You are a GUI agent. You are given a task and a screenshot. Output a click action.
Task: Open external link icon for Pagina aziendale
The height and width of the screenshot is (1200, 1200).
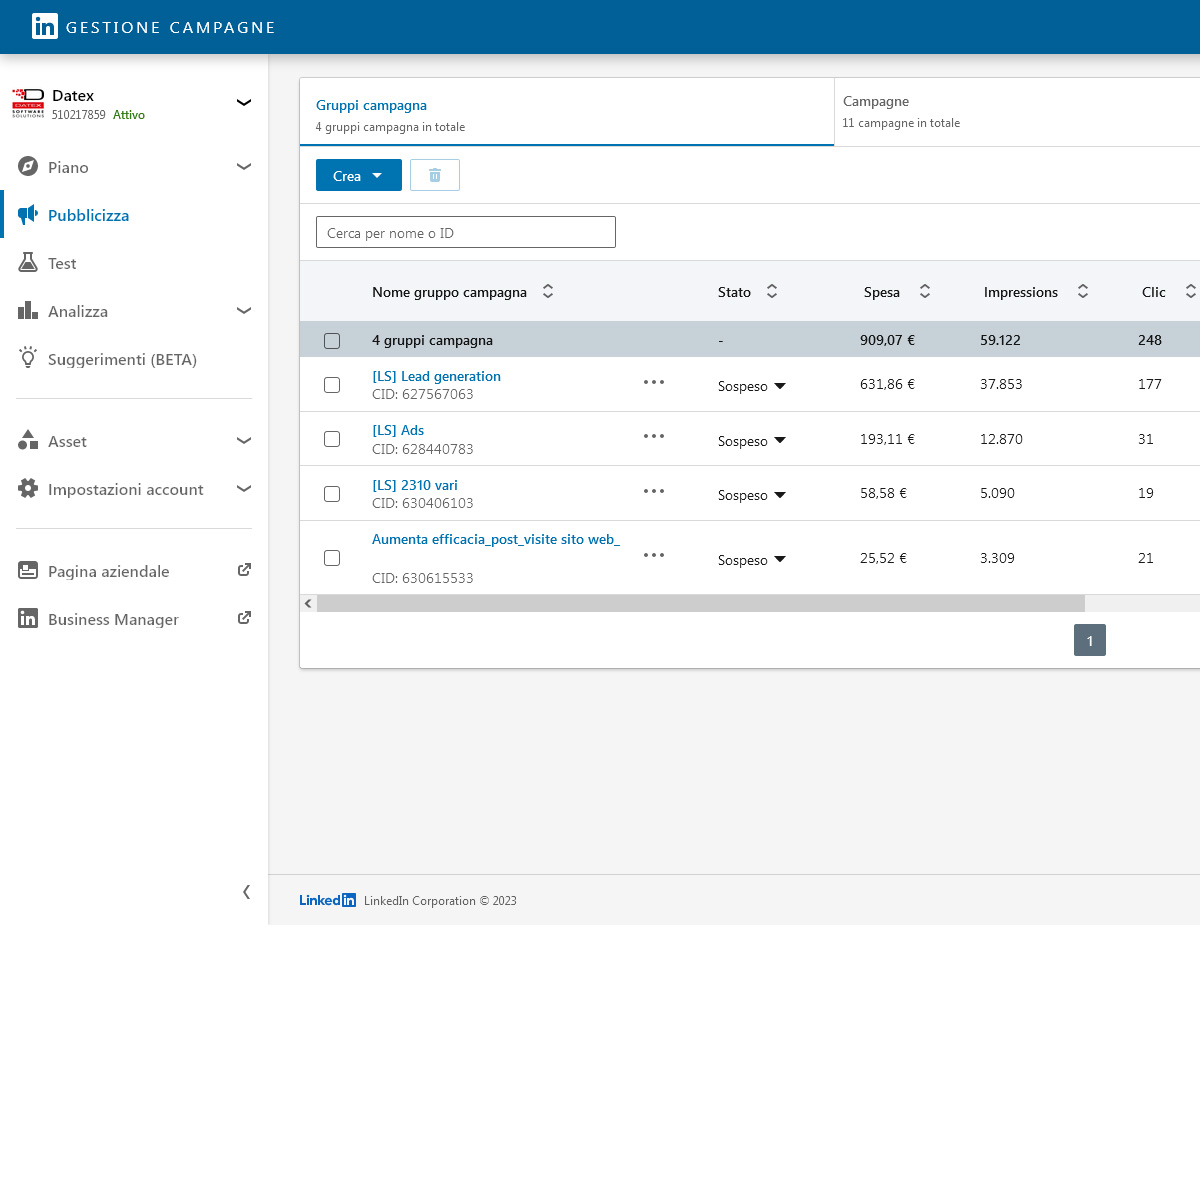[x=244, y=570]
